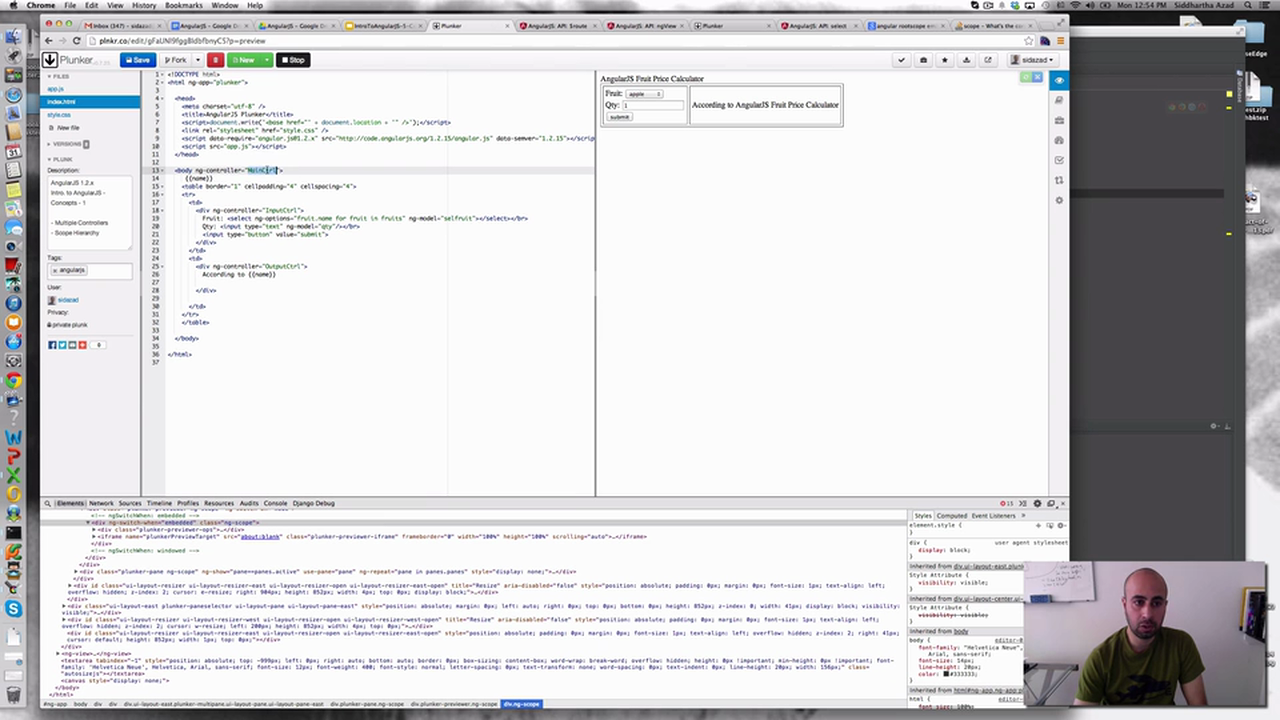1280x720 pixels.
Task: Open the Console tab in DevTools
Action: click(x=275, y=503)
